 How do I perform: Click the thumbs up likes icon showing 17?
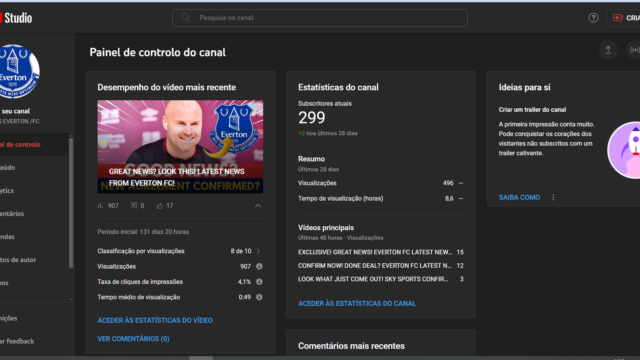[160, 206]
